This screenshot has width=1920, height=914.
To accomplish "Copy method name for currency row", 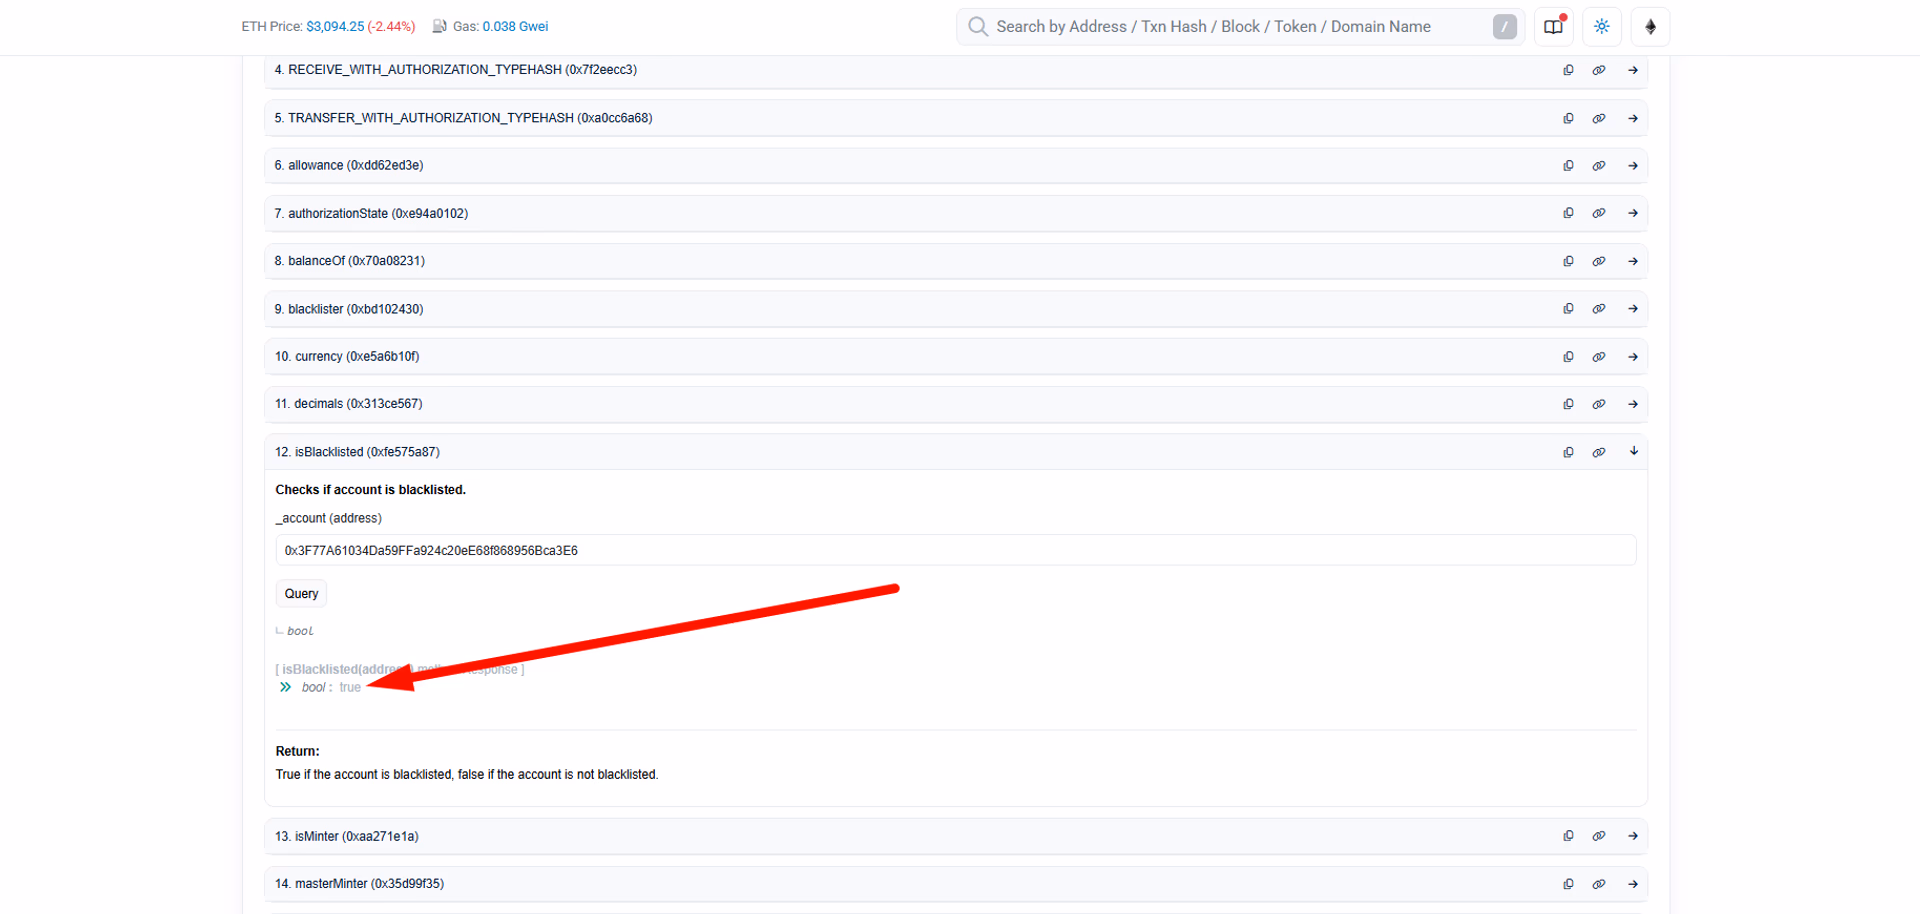I will [x=1568, y=357].
